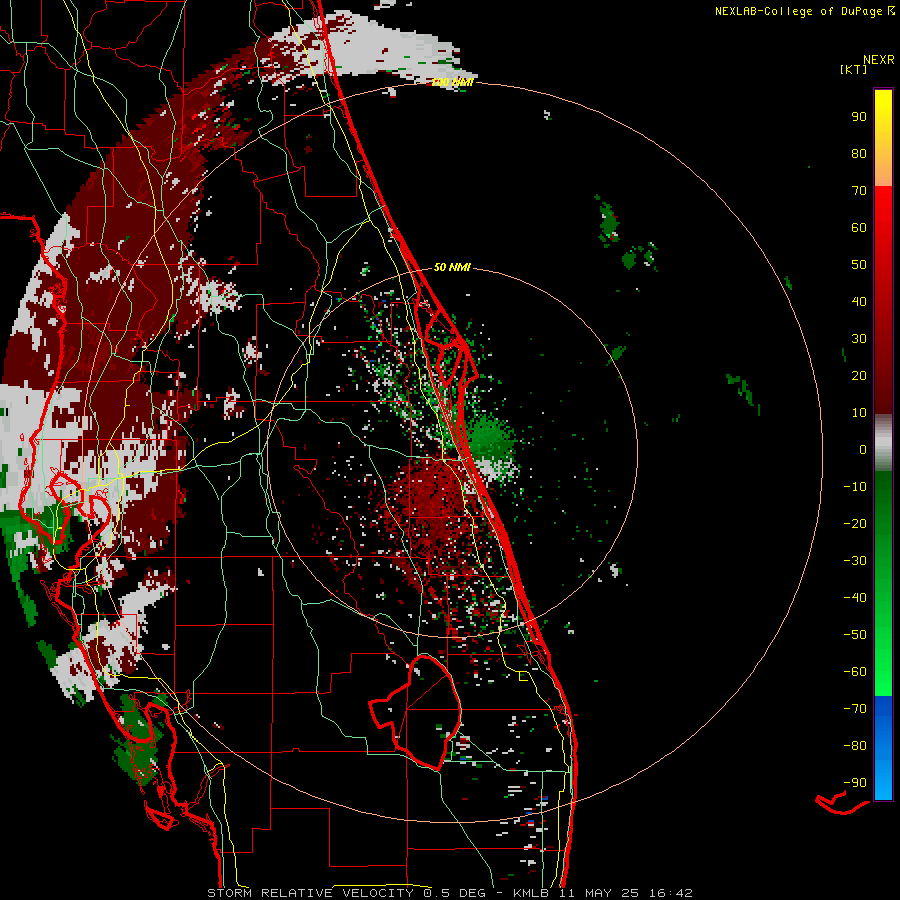Click the NEXLAB-College of DuPage header text
This screenshot has height=900, width=900.
click(x=805, y=11)
